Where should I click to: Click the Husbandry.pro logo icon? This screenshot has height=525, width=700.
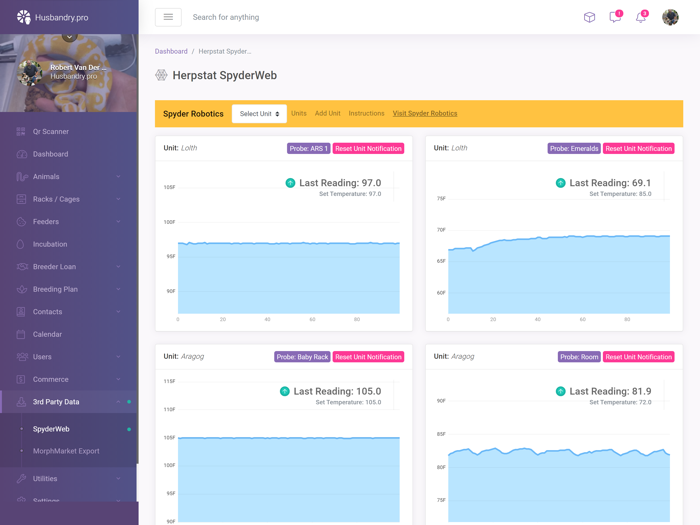(24, 17)
